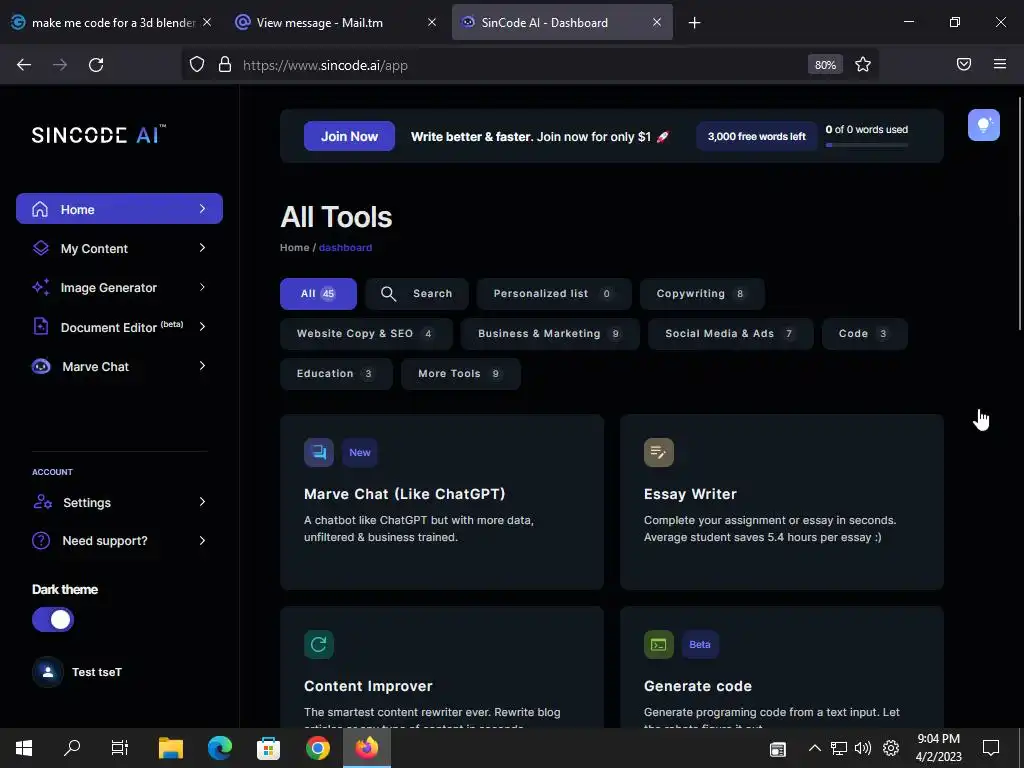Expand the Image Generator chevron

pyautogui.click(x=202, y=287)
